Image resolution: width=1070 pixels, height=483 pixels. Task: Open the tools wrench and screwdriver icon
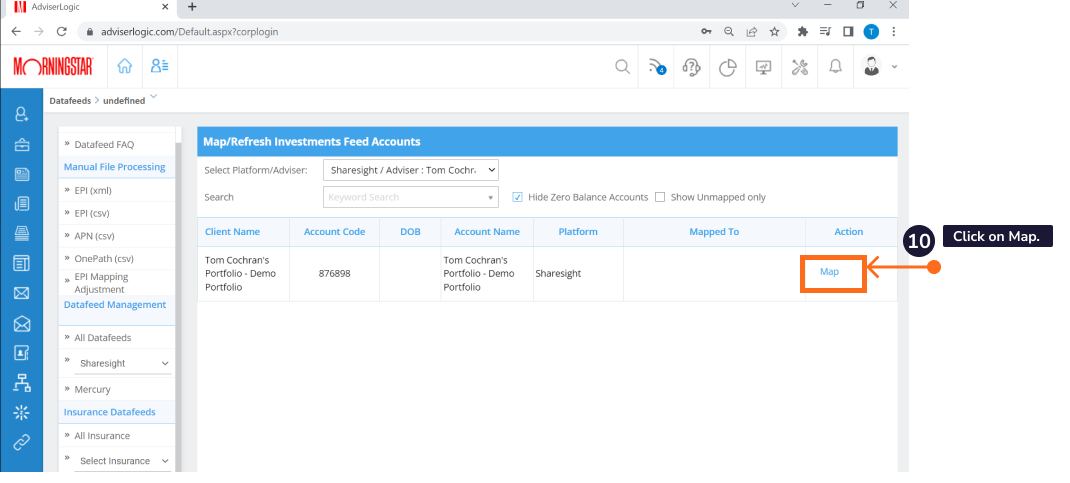[800, 67]
